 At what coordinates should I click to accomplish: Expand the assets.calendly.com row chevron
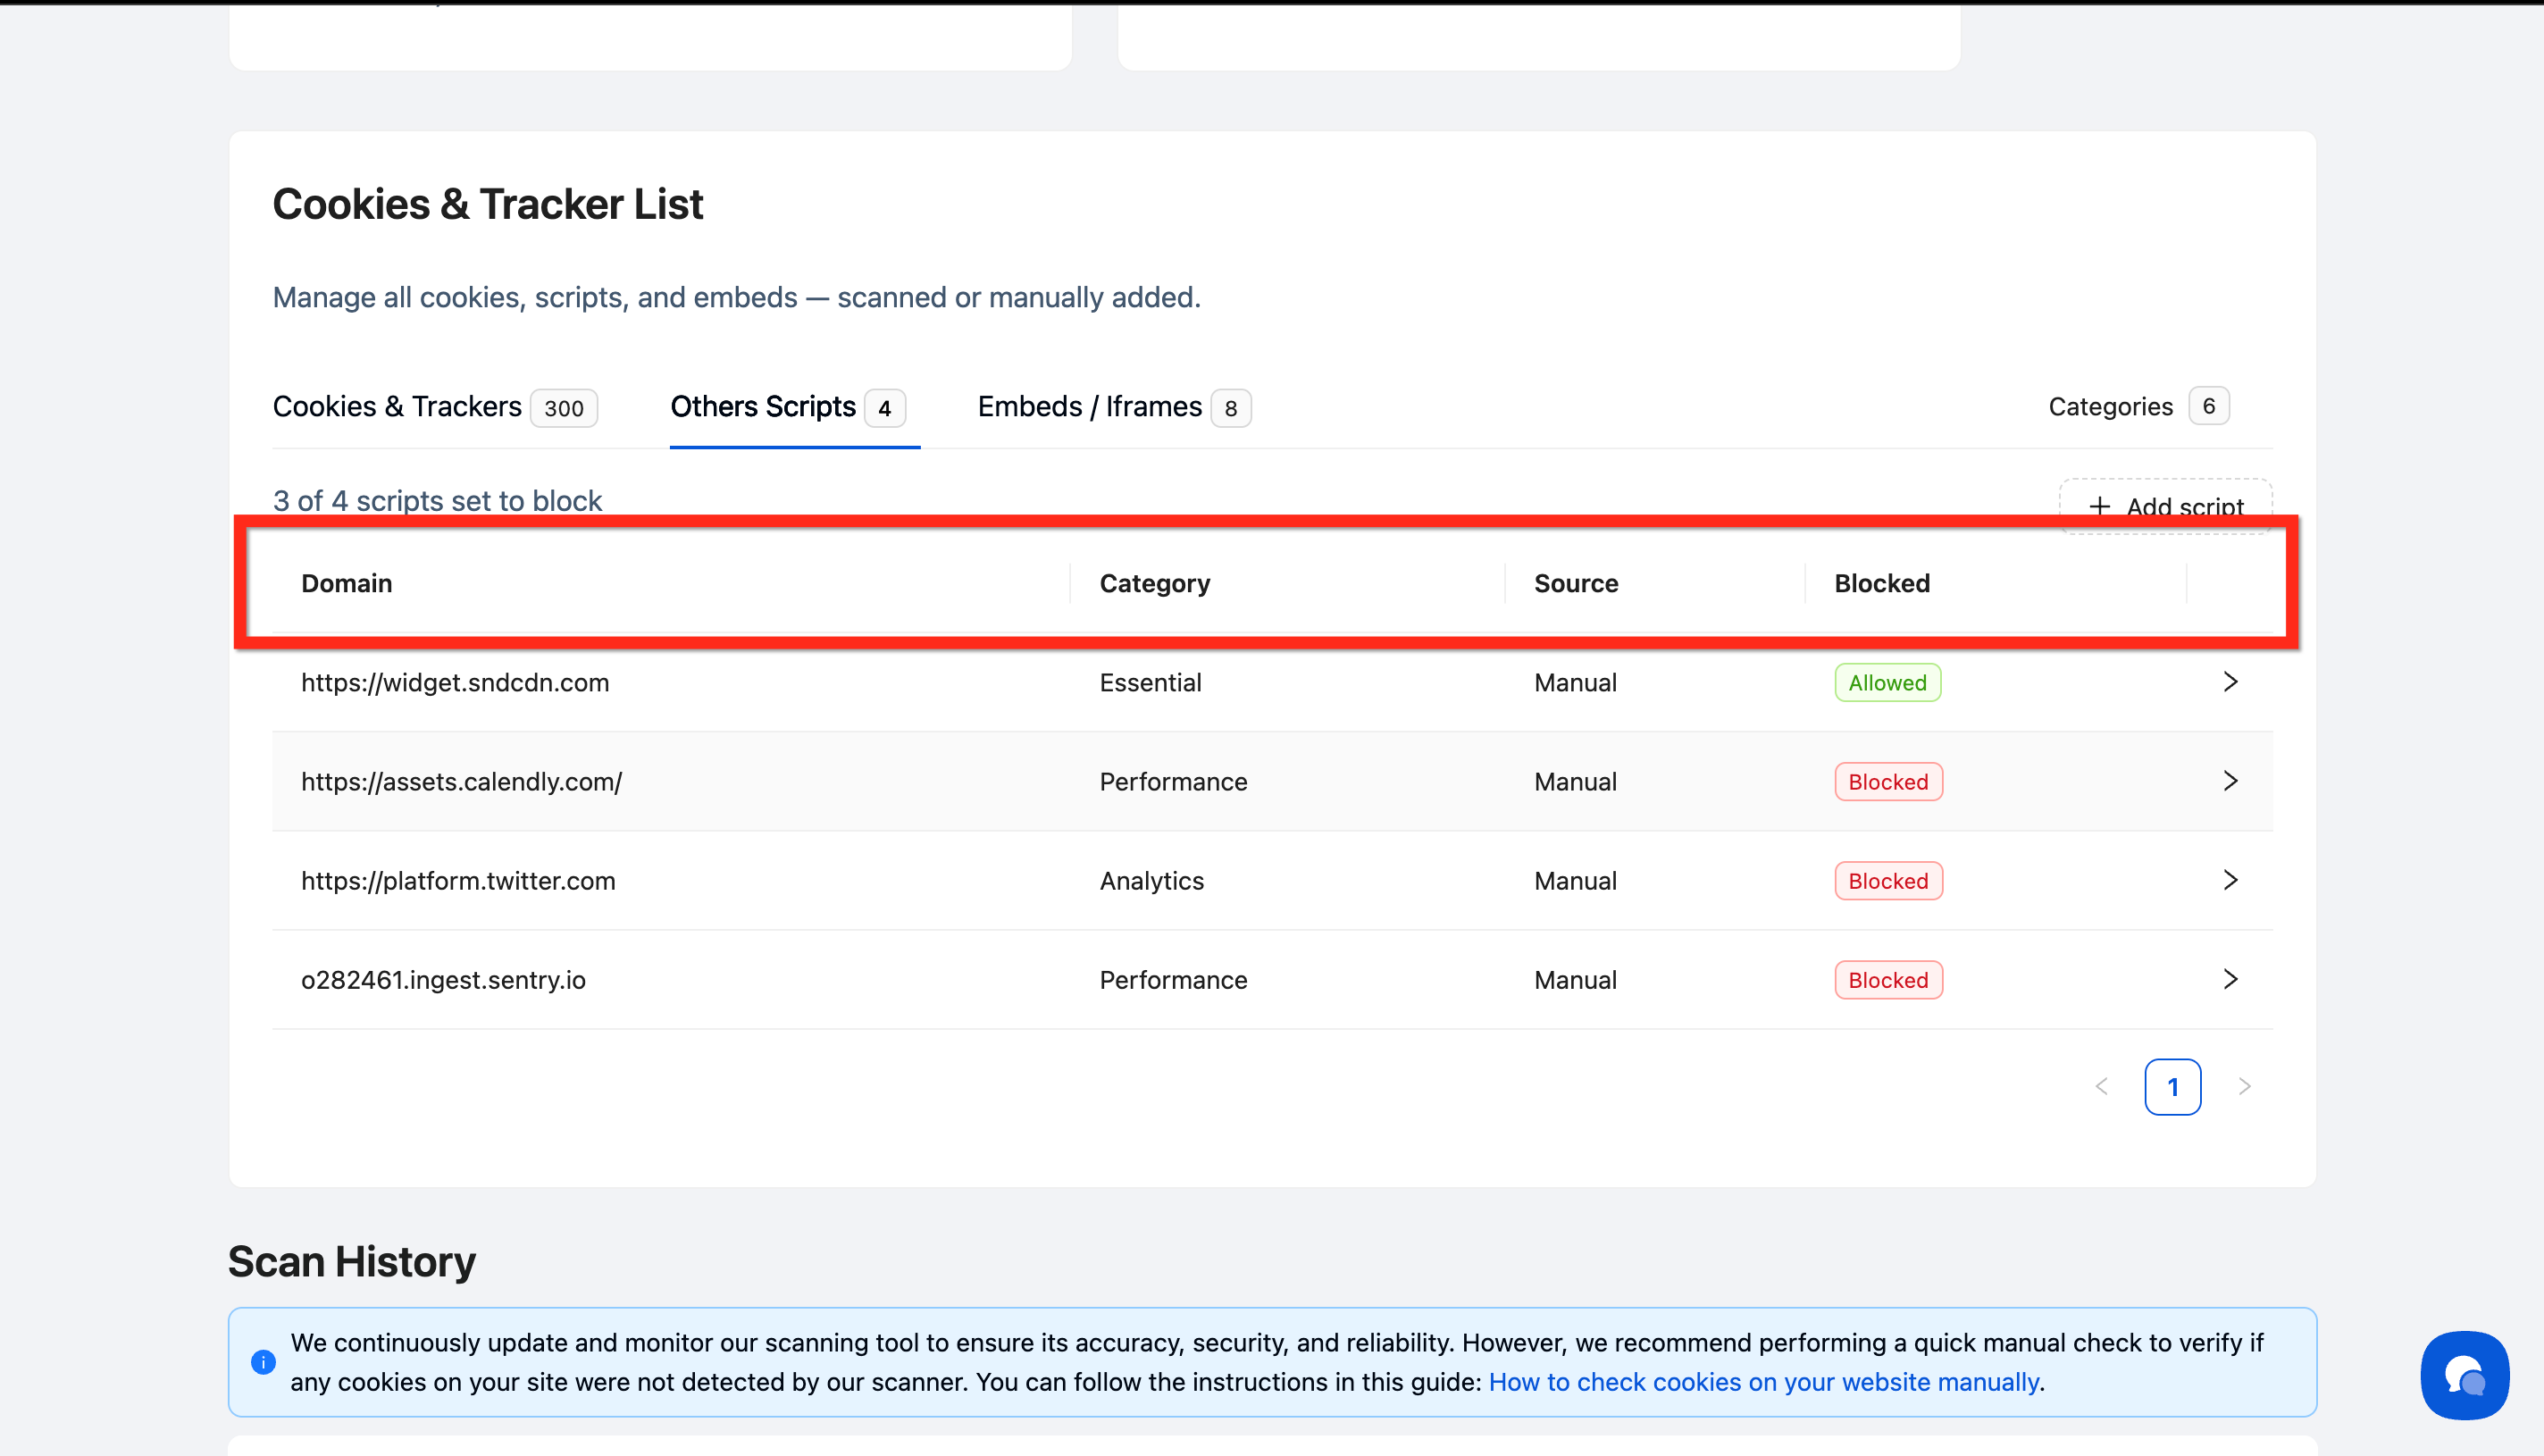click(2230, 781)
